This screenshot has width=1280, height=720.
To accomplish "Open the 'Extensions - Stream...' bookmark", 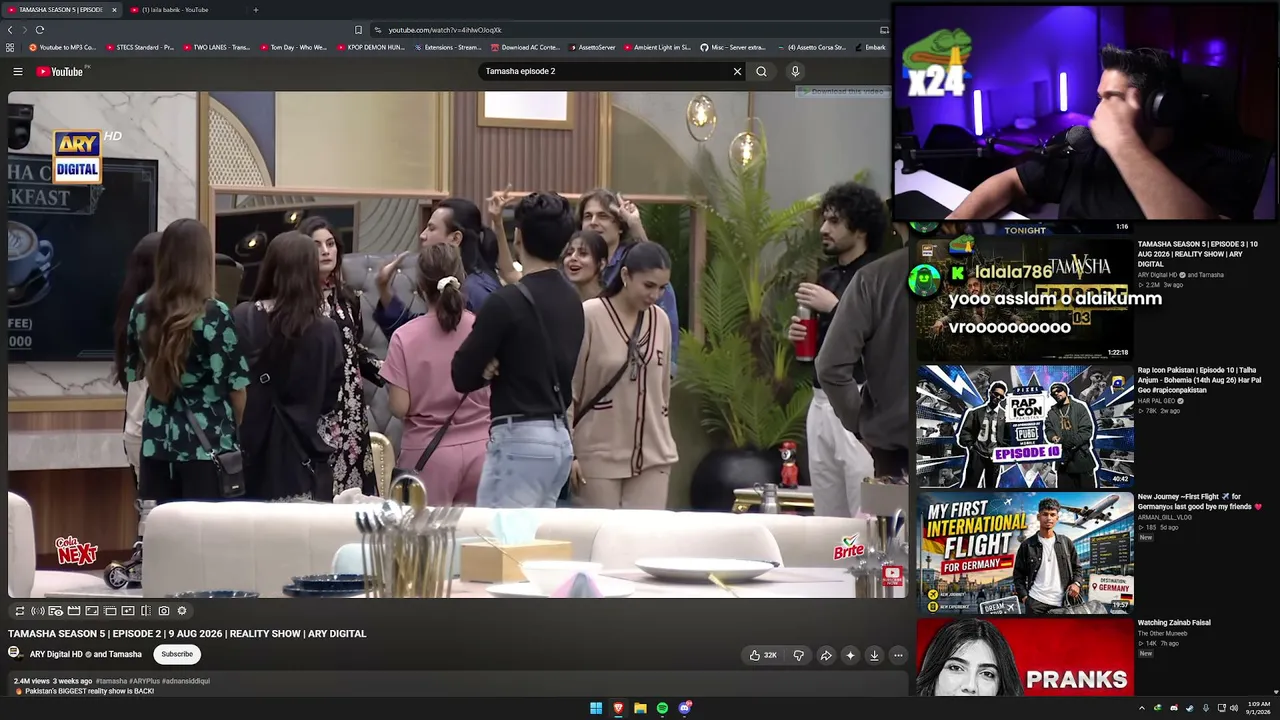I will (x=447, y=47).
